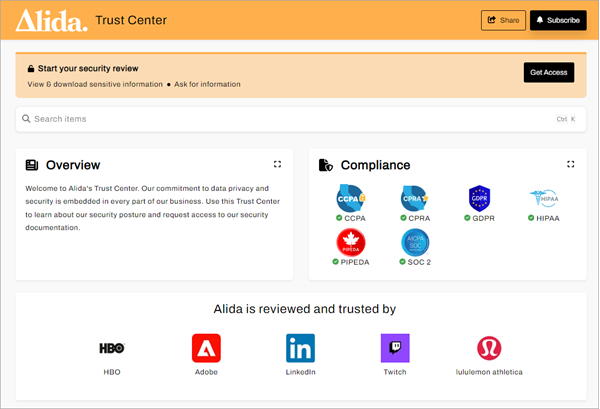This screenshot has height=409, width=600.
Task: Open the CCPA compliance badge
Action: click(351, 198)
